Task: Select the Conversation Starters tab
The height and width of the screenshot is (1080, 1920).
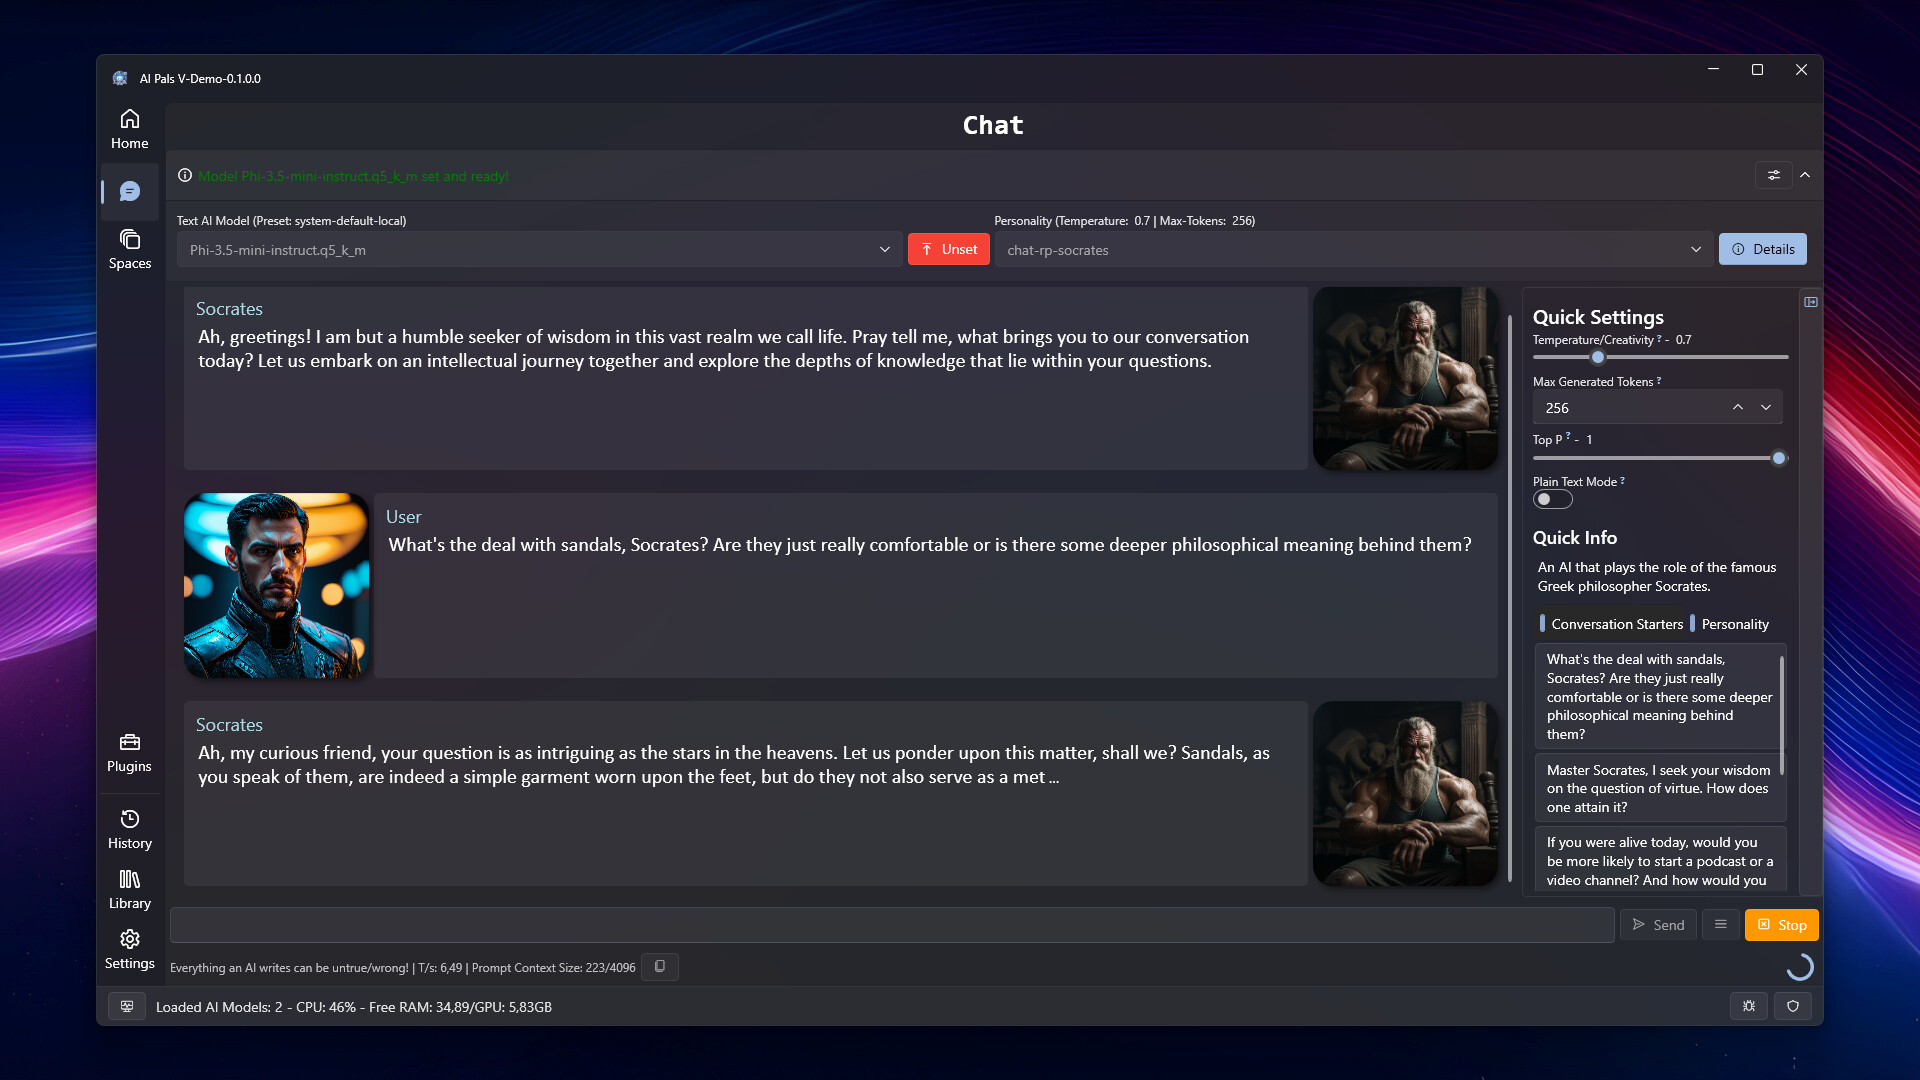Action: tap(1615, 622)
